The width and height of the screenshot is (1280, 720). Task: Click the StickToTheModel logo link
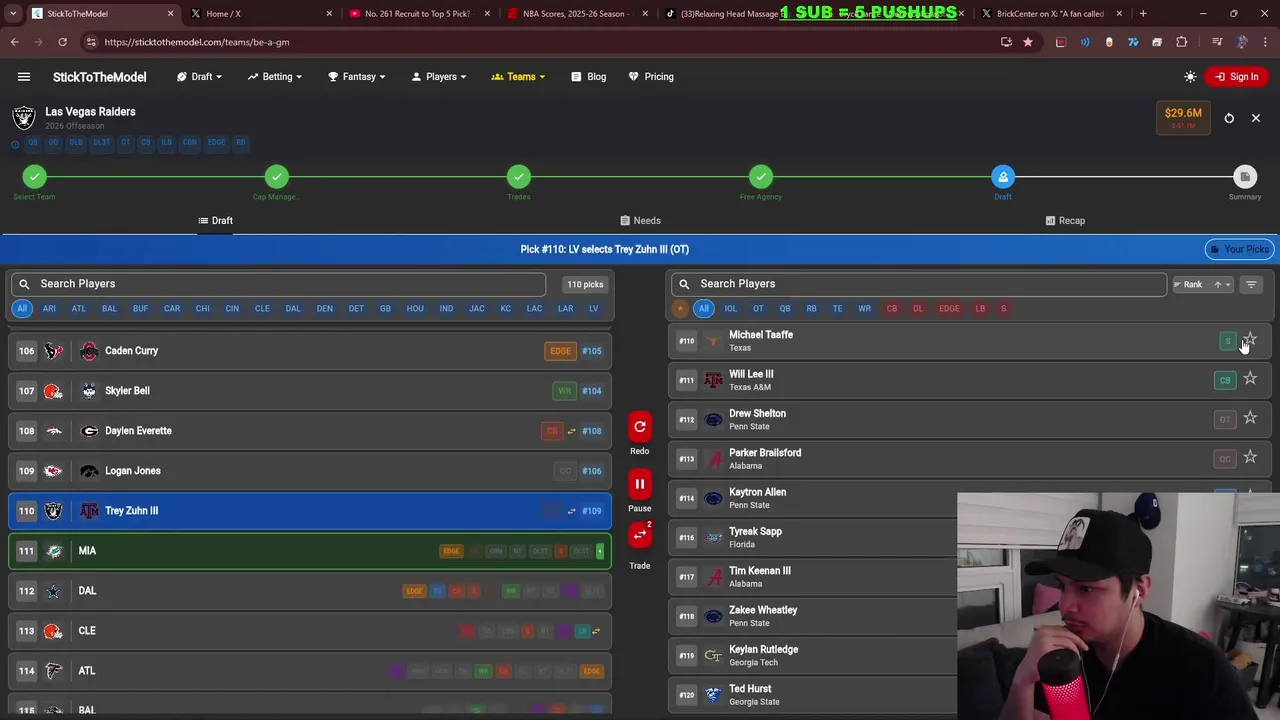pyautogui.click(x=99, y=77)
